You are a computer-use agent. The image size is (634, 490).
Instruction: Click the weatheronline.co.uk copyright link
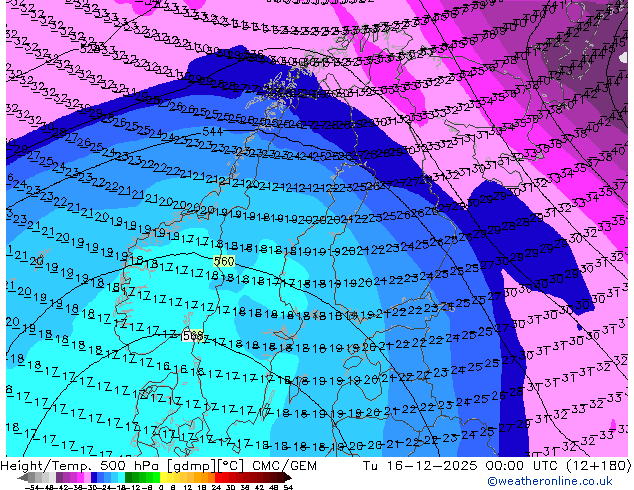coord(550,481)
